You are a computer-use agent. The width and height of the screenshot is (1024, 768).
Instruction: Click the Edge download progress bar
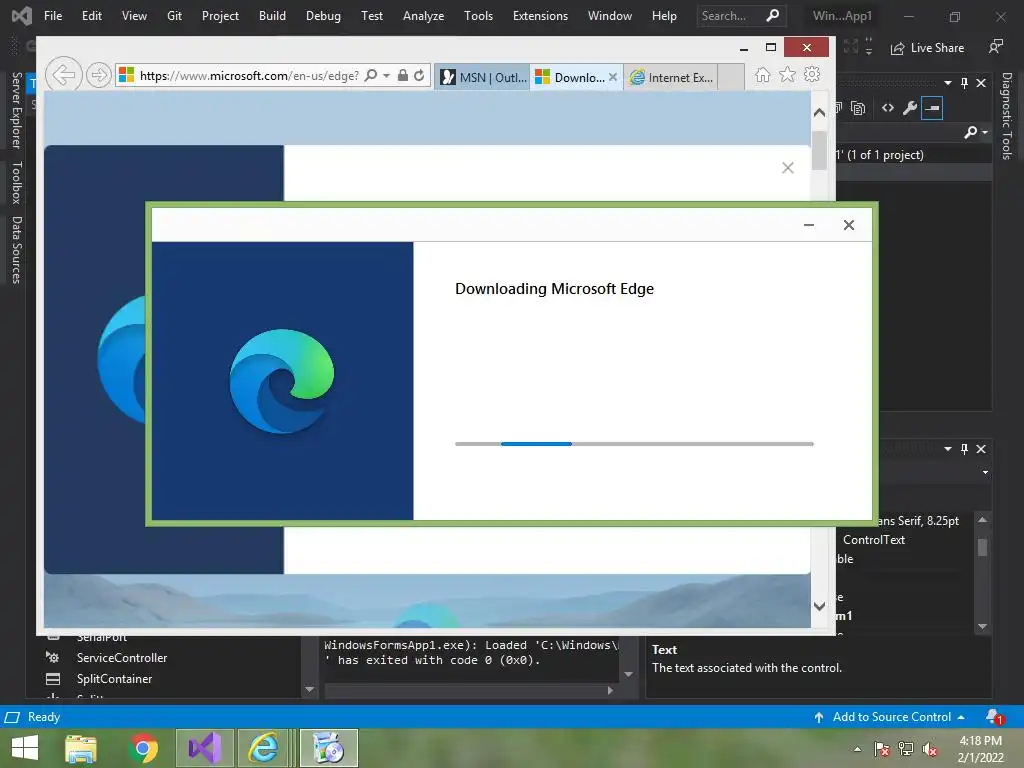coord(634,444)
